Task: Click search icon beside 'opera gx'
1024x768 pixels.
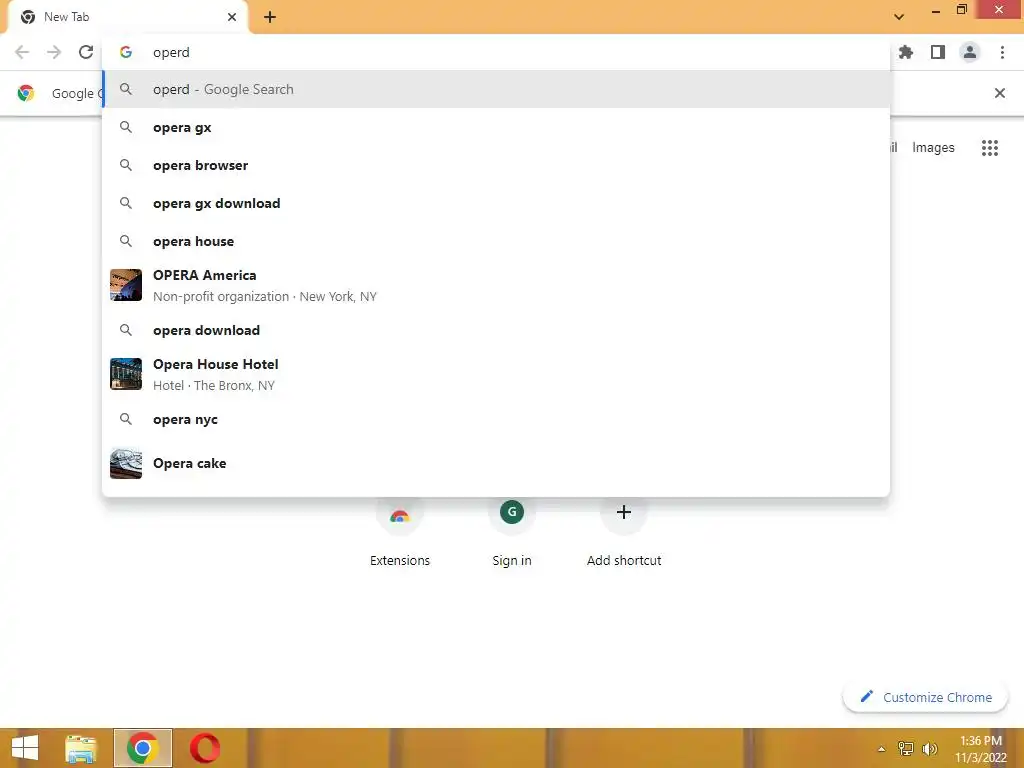Action: [x=126, y=127]
